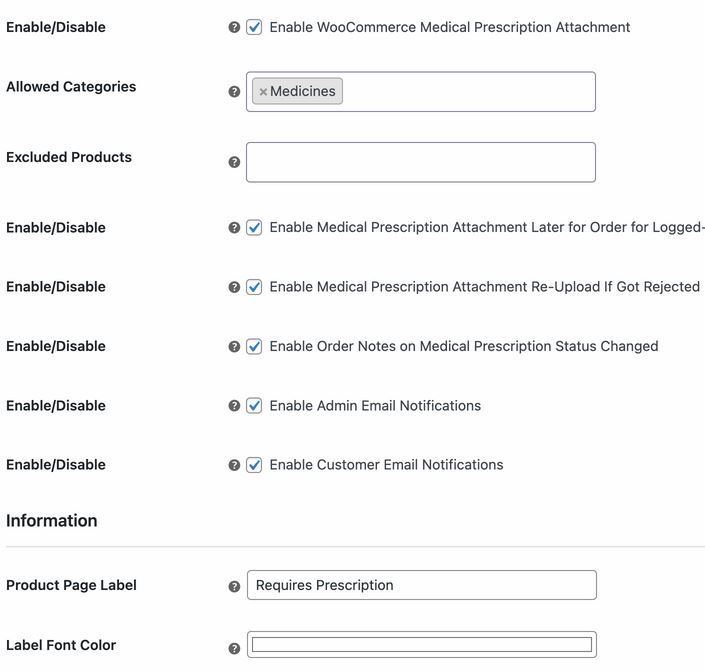The width and height of the screenshot is (705, 671).
Task: Click help icon beside Attachment Later for Order option
Action: click(x=234, y=228)
